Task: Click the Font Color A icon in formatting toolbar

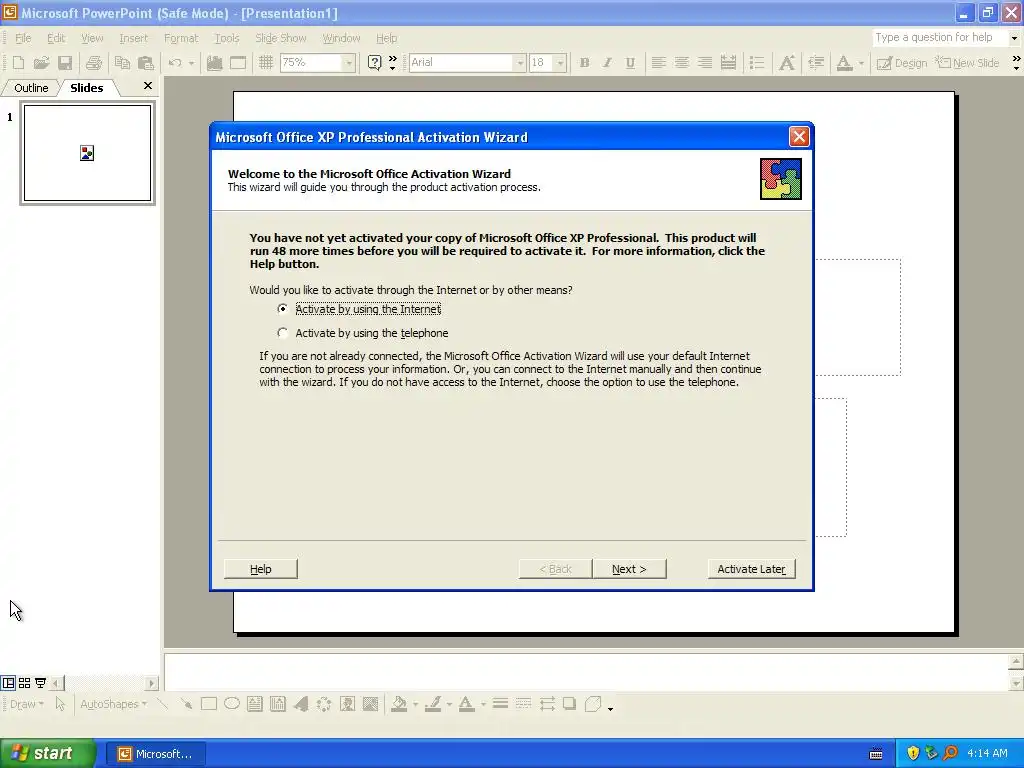Action: [844, 63]
